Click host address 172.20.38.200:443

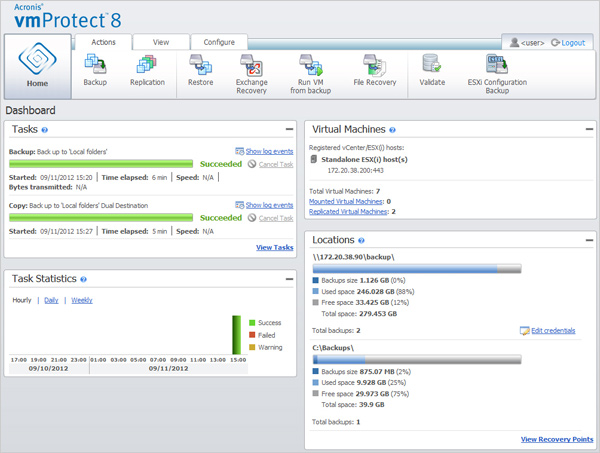click(x=355, y=170)
